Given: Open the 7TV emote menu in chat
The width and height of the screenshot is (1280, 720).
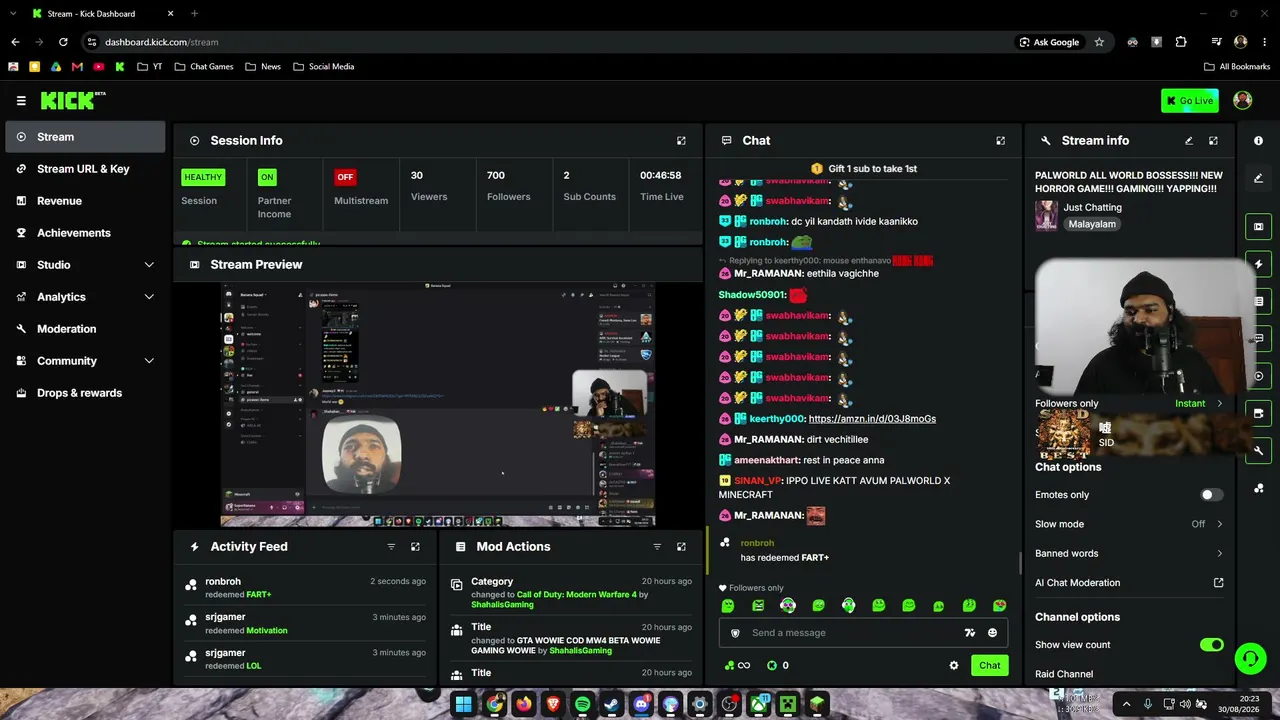Looking at the screenshot, I should tap(969, 633).
